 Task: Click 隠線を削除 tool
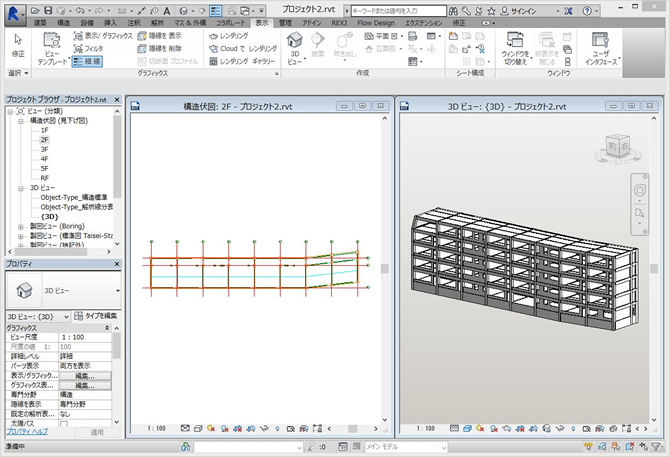[159, 48]
